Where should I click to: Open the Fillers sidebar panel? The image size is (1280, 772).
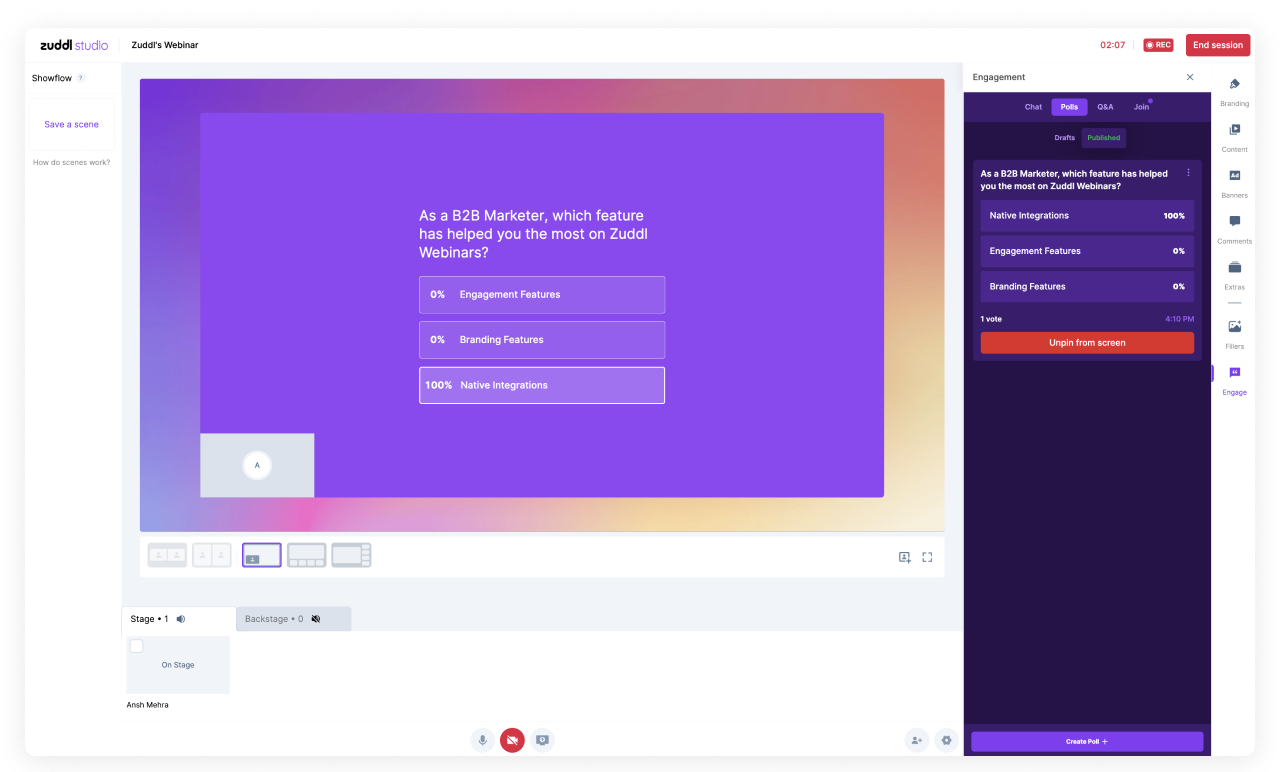[1234, 333]
